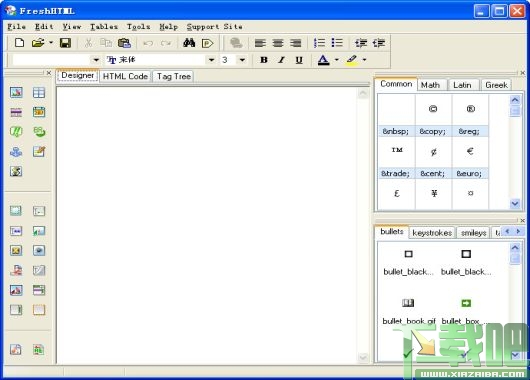Paste from clipboard with the paste icon
Image resolution: width=530 pixels, height=380 pixels.
124,43
